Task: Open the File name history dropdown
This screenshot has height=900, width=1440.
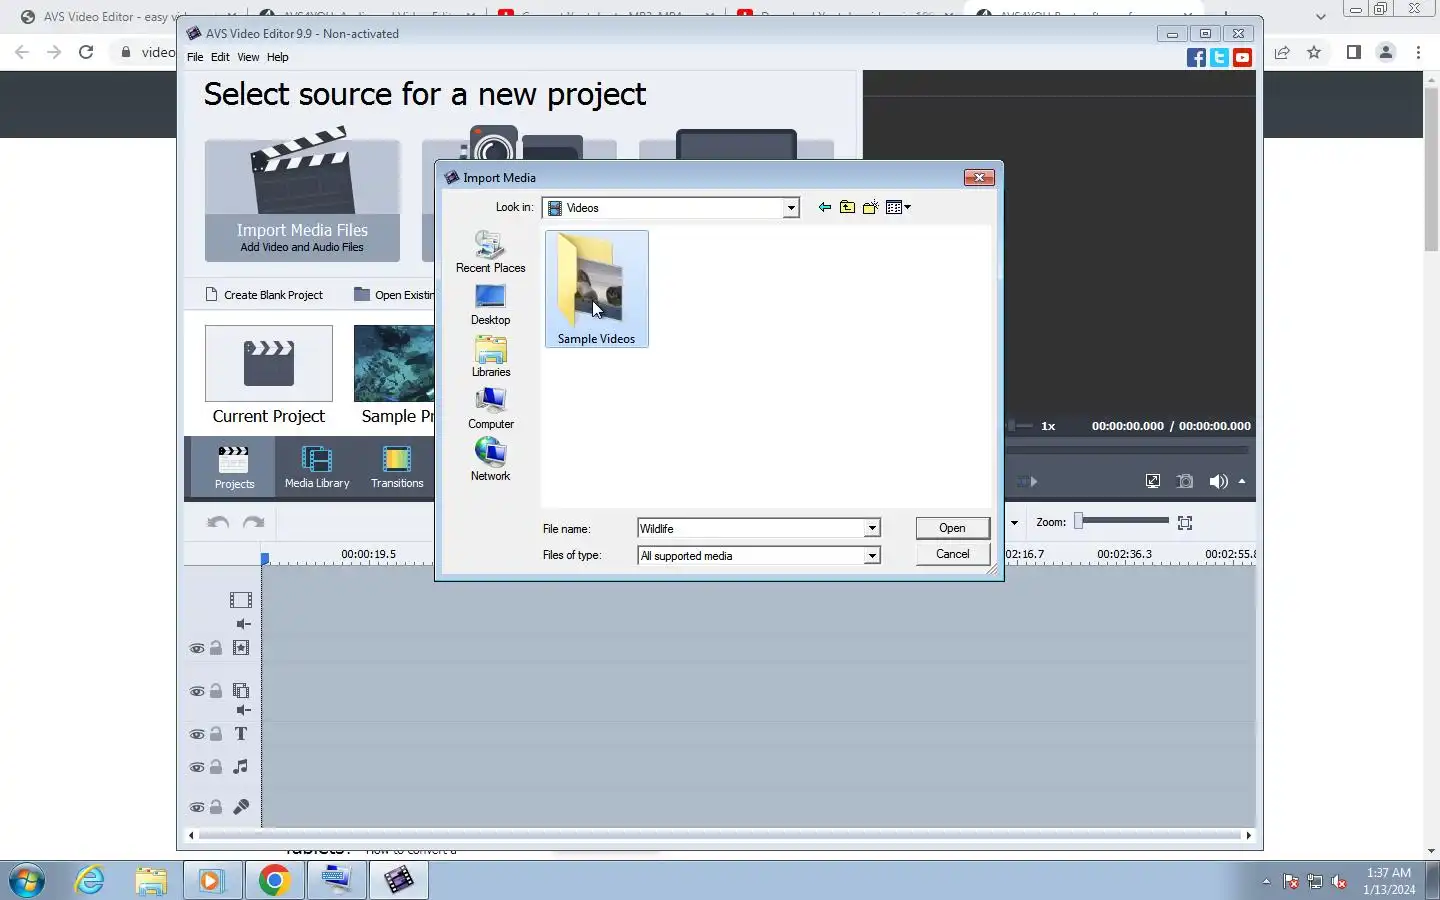Action: (872, 528)
